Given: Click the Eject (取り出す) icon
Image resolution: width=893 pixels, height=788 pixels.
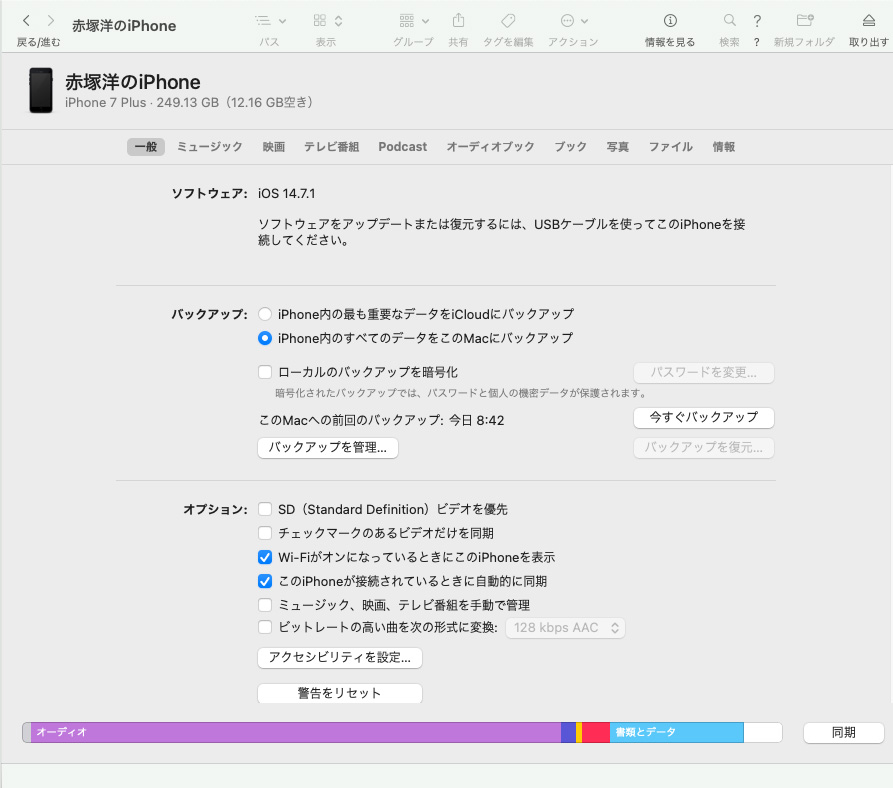Looking at the screenshot, I should coord(869,21).
